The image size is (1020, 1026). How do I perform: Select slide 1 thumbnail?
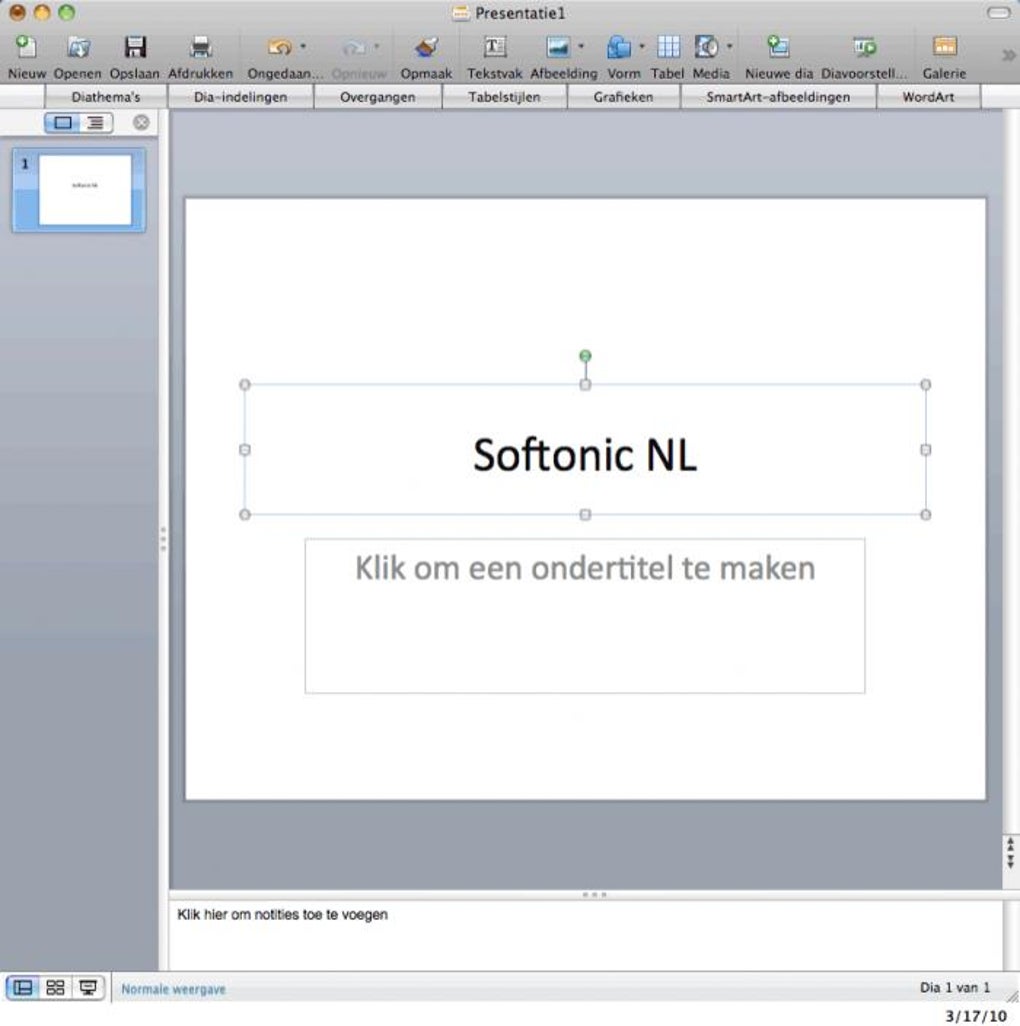79,190
